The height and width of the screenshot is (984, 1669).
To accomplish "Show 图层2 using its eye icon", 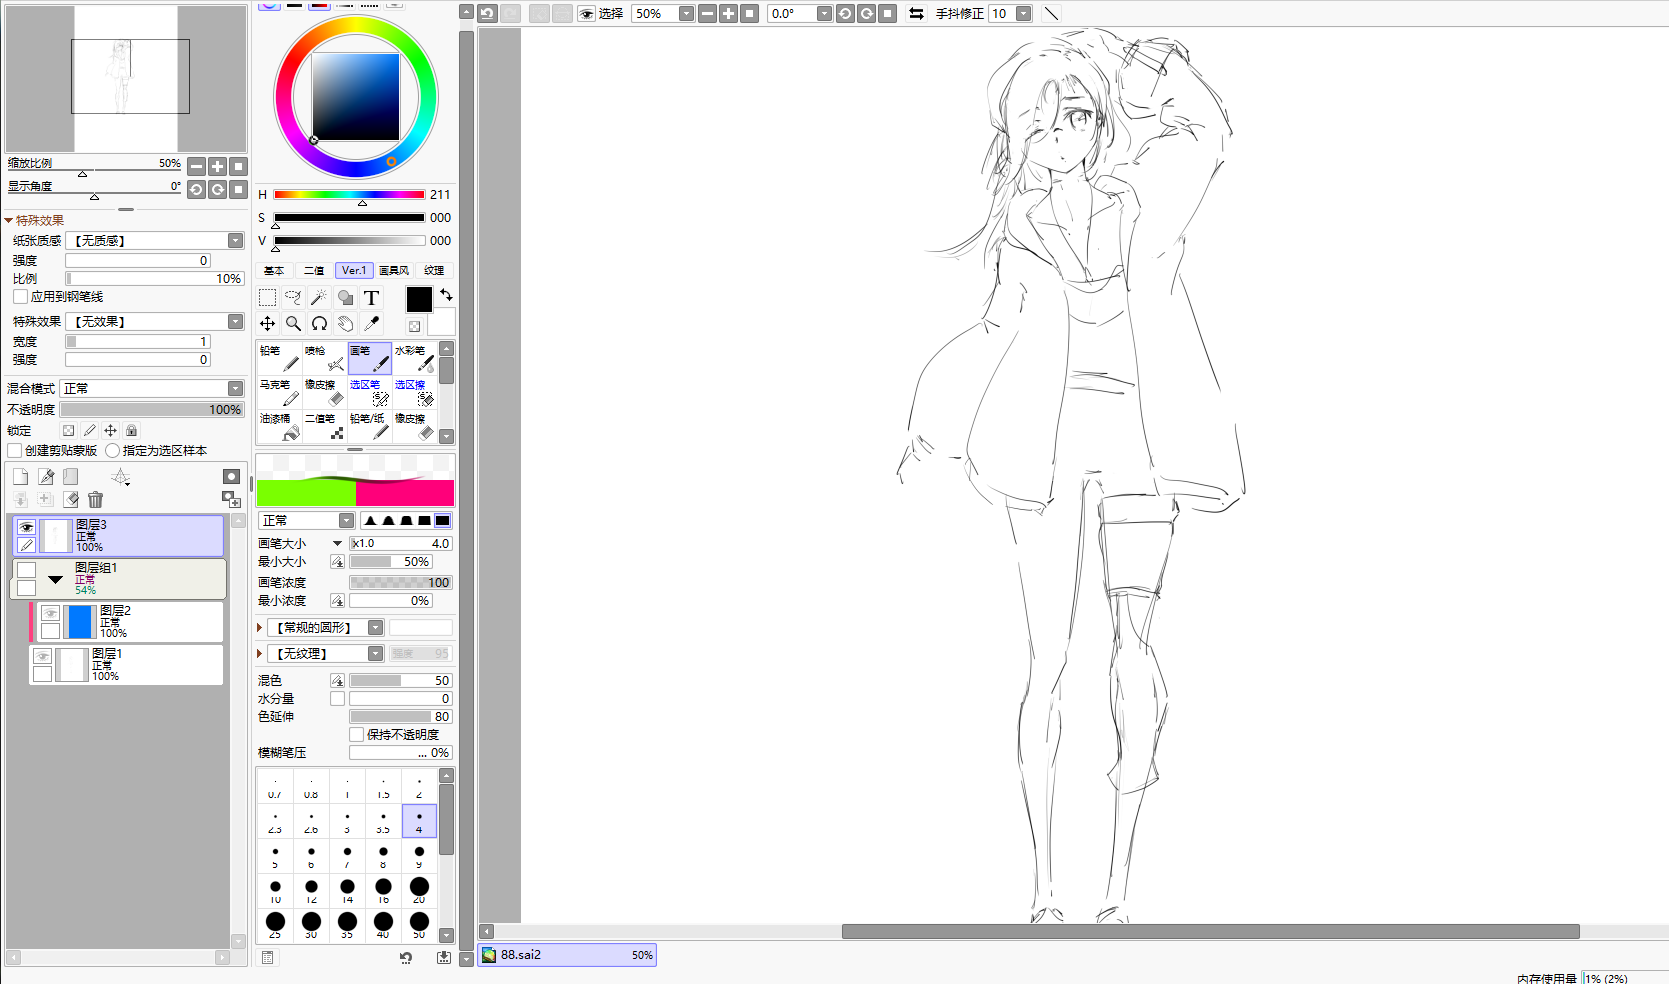I will (50, 613).
